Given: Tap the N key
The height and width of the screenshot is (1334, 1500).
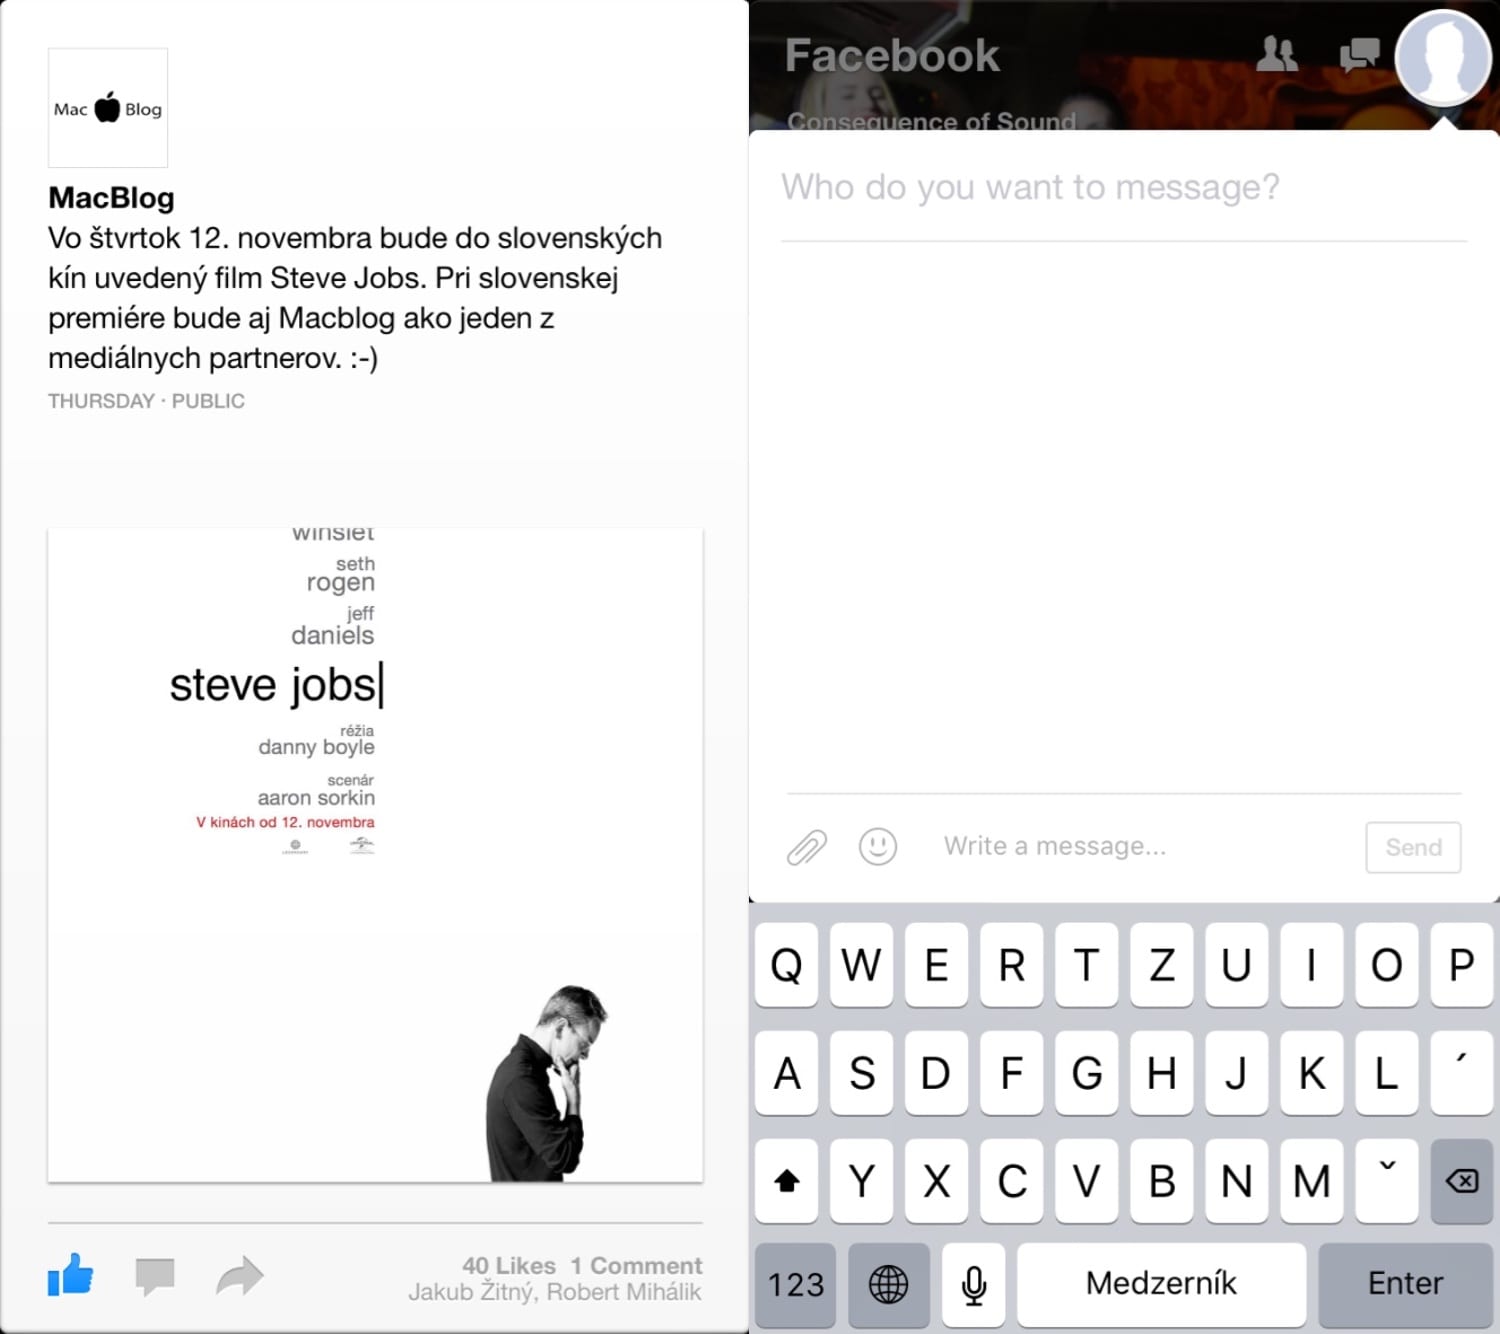Looking at the screenshot, I should [1237, 1181].
